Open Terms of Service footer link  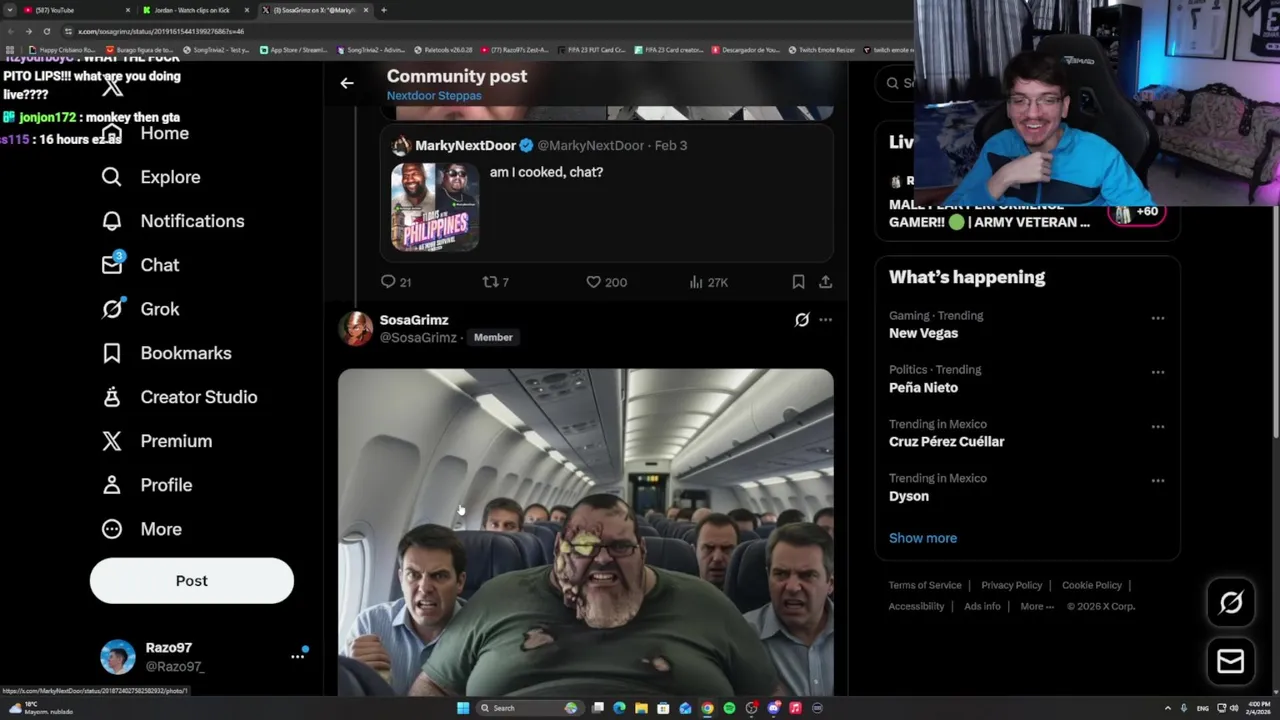pos(925,585)
